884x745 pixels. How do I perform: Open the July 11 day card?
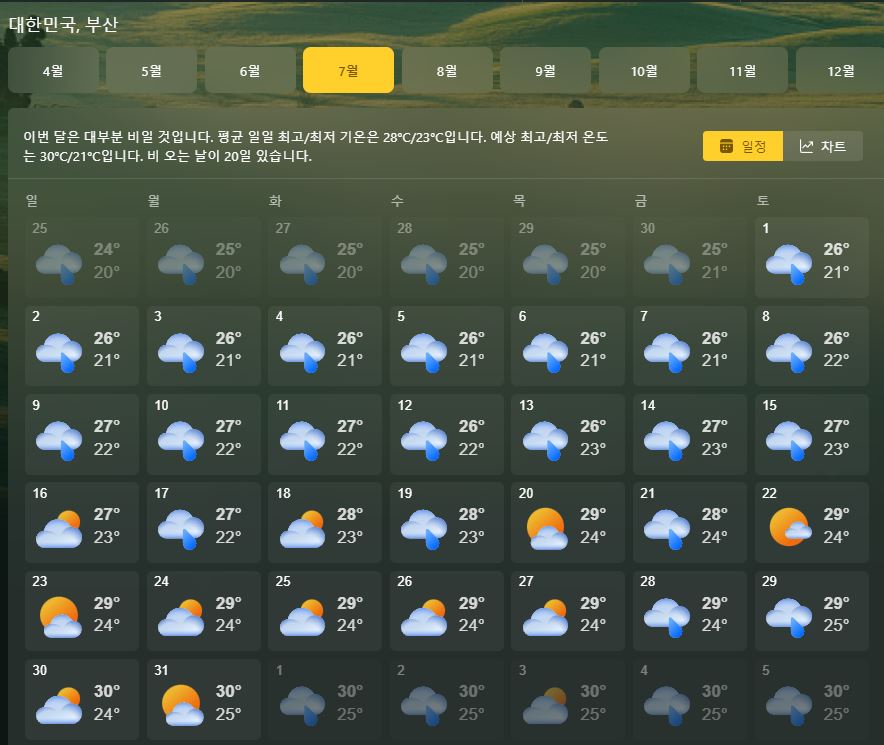coord(325,434)
